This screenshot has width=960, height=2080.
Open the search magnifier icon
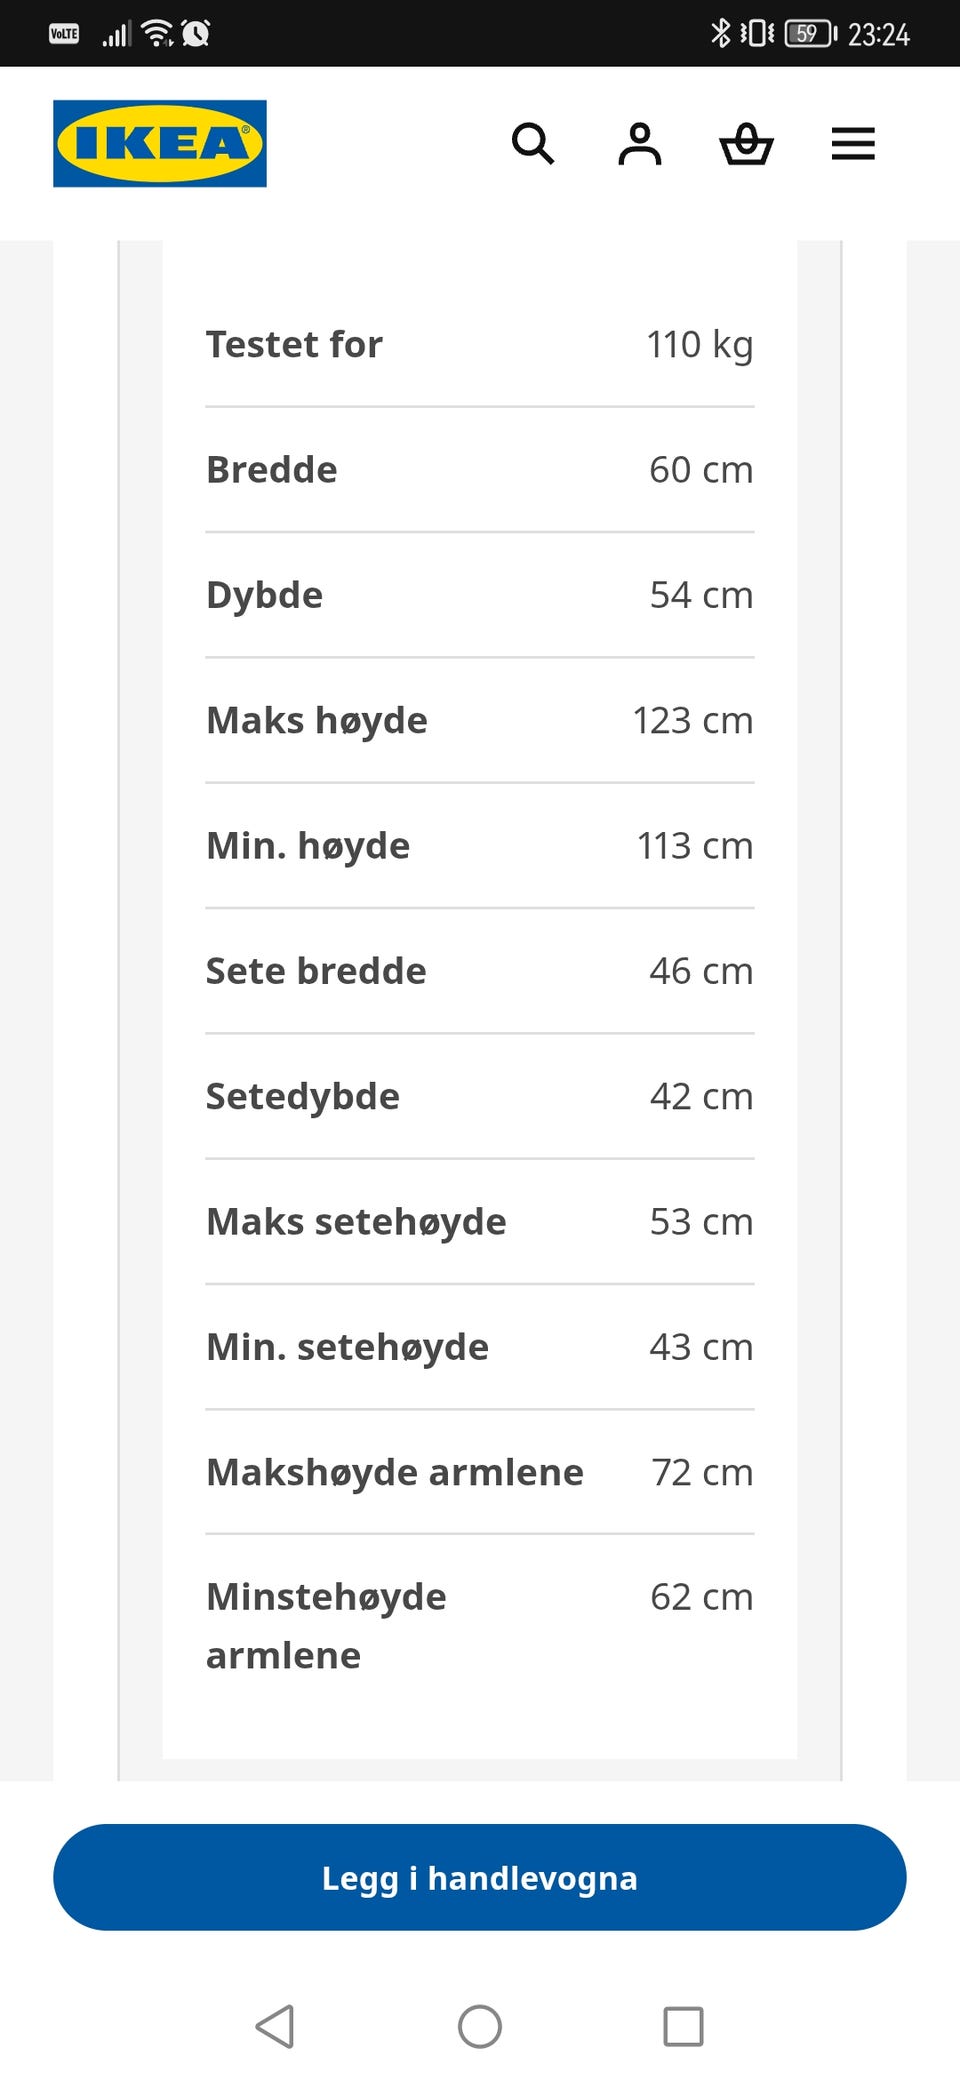532,144
